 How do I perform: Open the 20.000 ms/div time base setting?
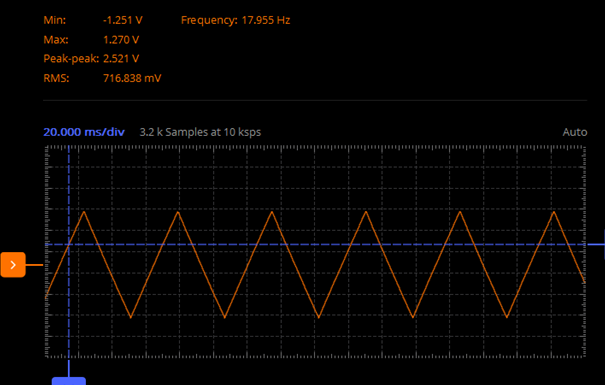point(84,132)
